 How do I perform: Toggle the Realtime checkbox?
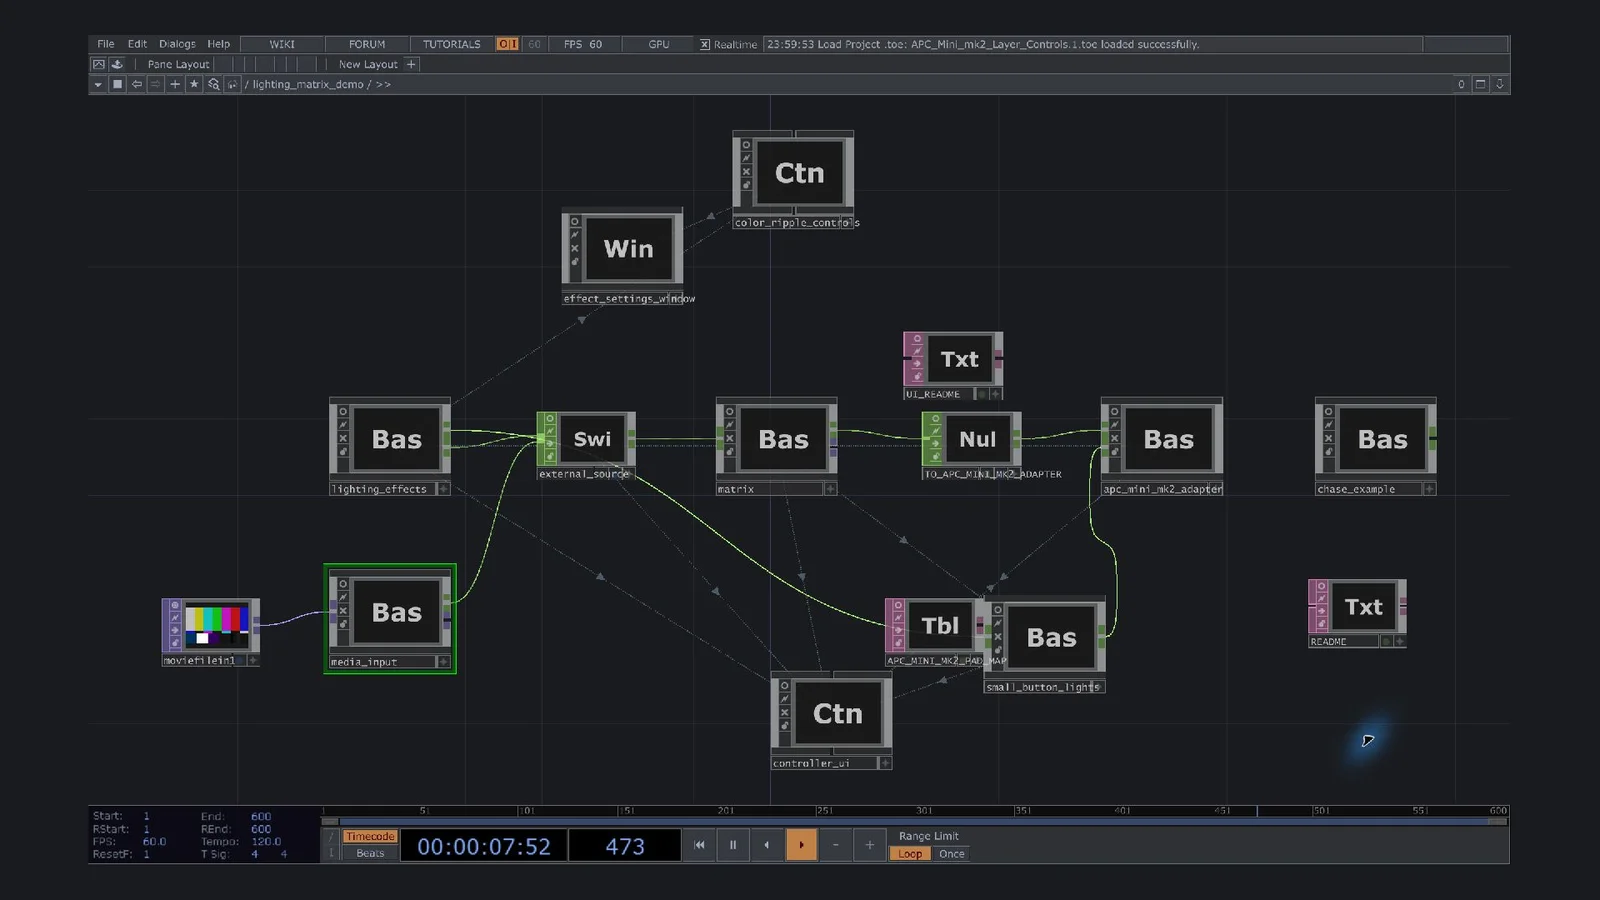705,44
